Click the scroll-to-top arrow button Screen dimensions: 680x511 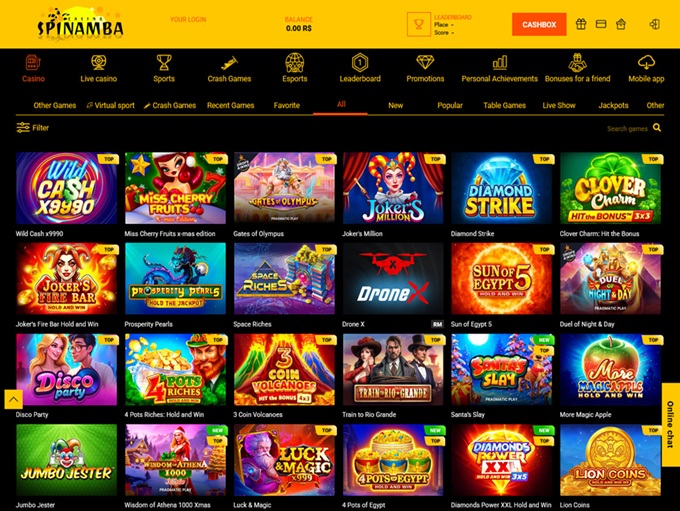coord(13,399)
